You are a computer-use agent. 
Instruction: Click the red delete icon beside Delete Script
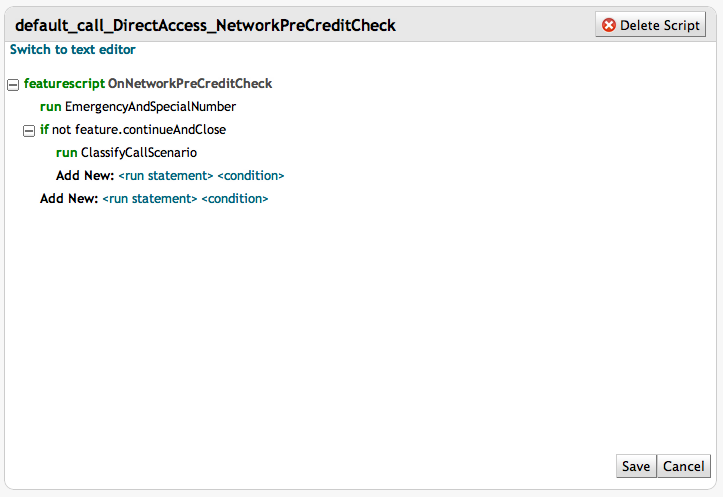point(609,25)
